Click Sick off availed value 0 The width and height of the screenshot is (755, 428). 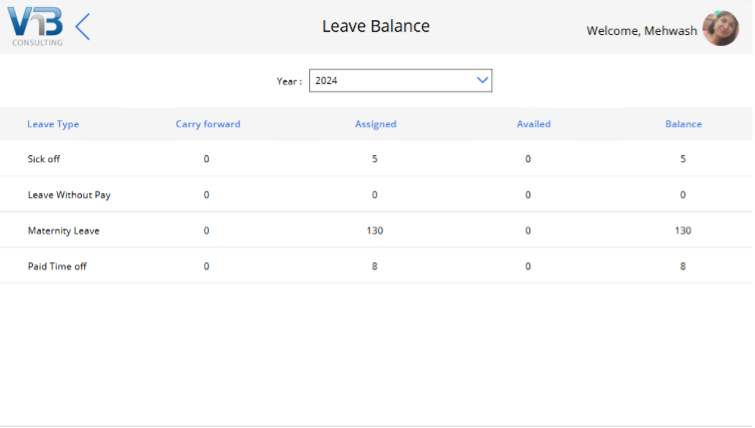tap(528, 159)
